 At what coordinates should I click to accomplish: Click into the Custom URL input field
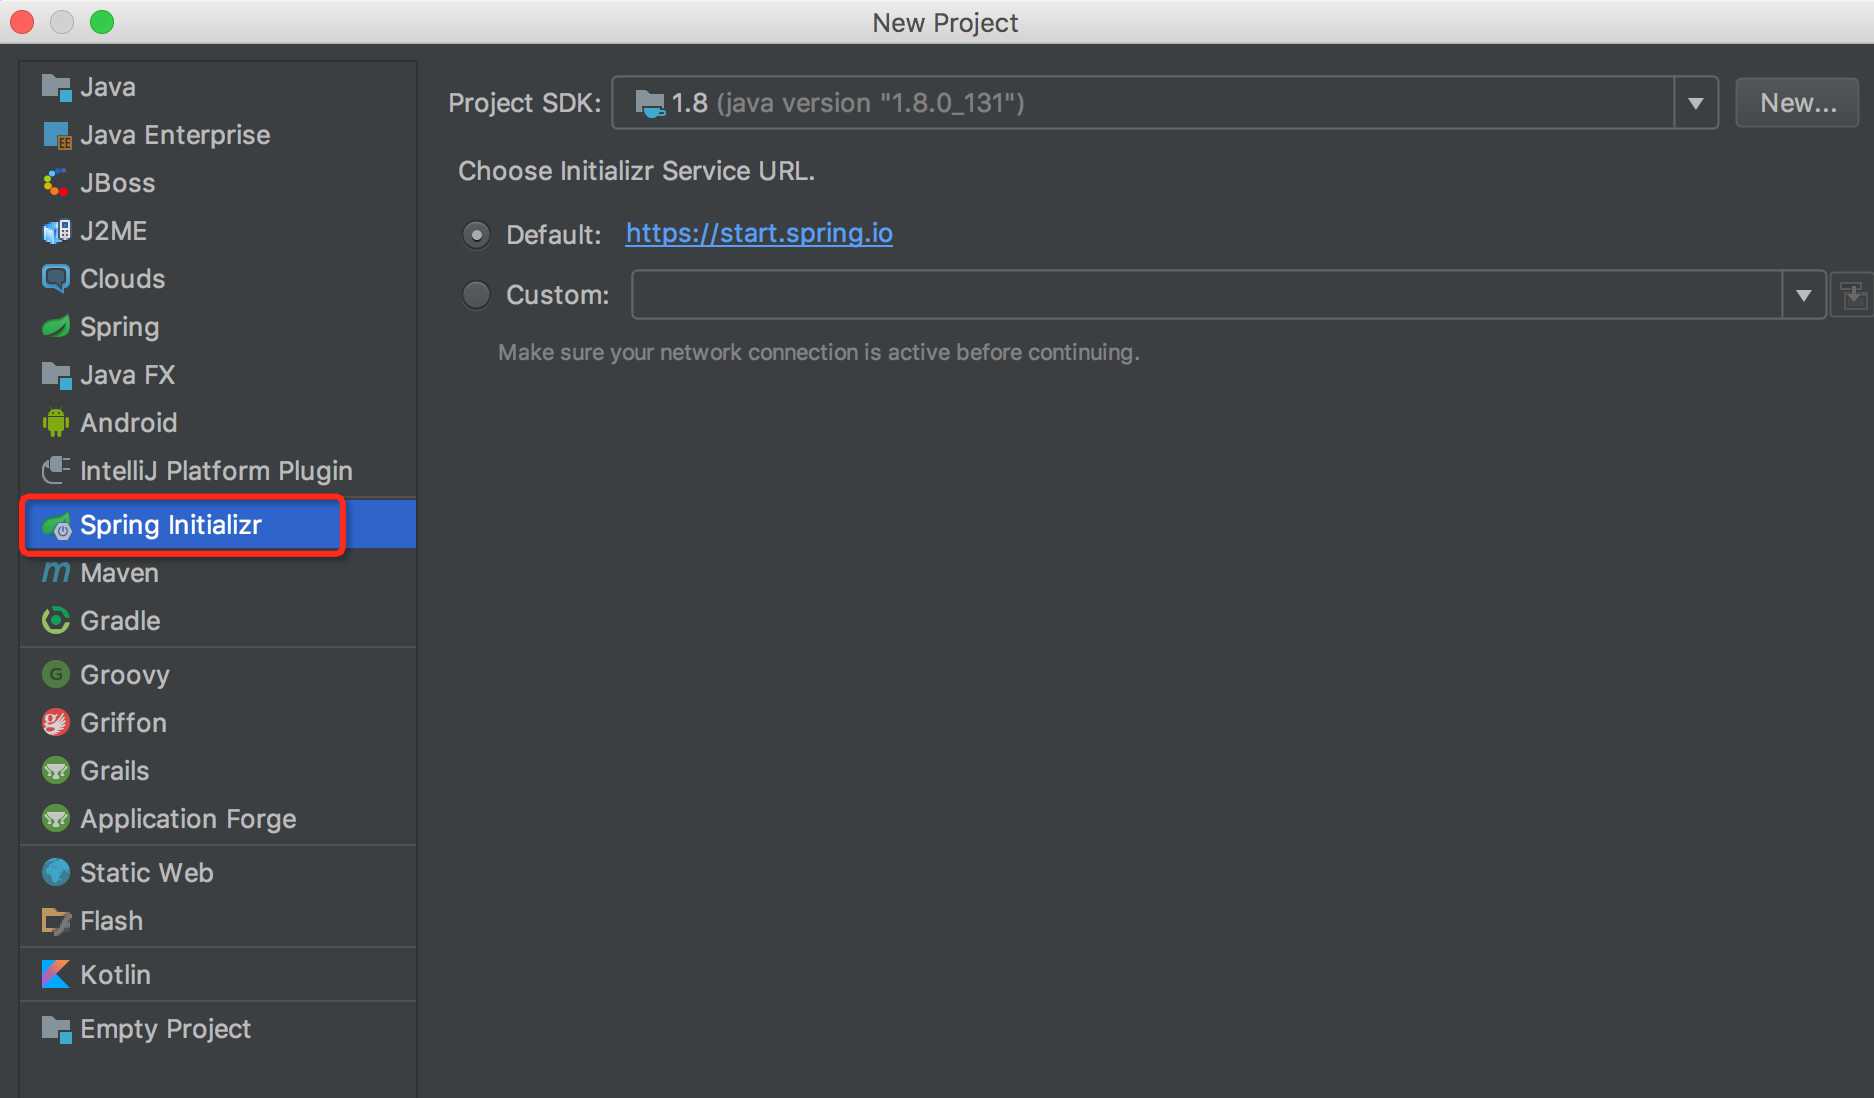pyautogui.click(x=1207, y=295)
